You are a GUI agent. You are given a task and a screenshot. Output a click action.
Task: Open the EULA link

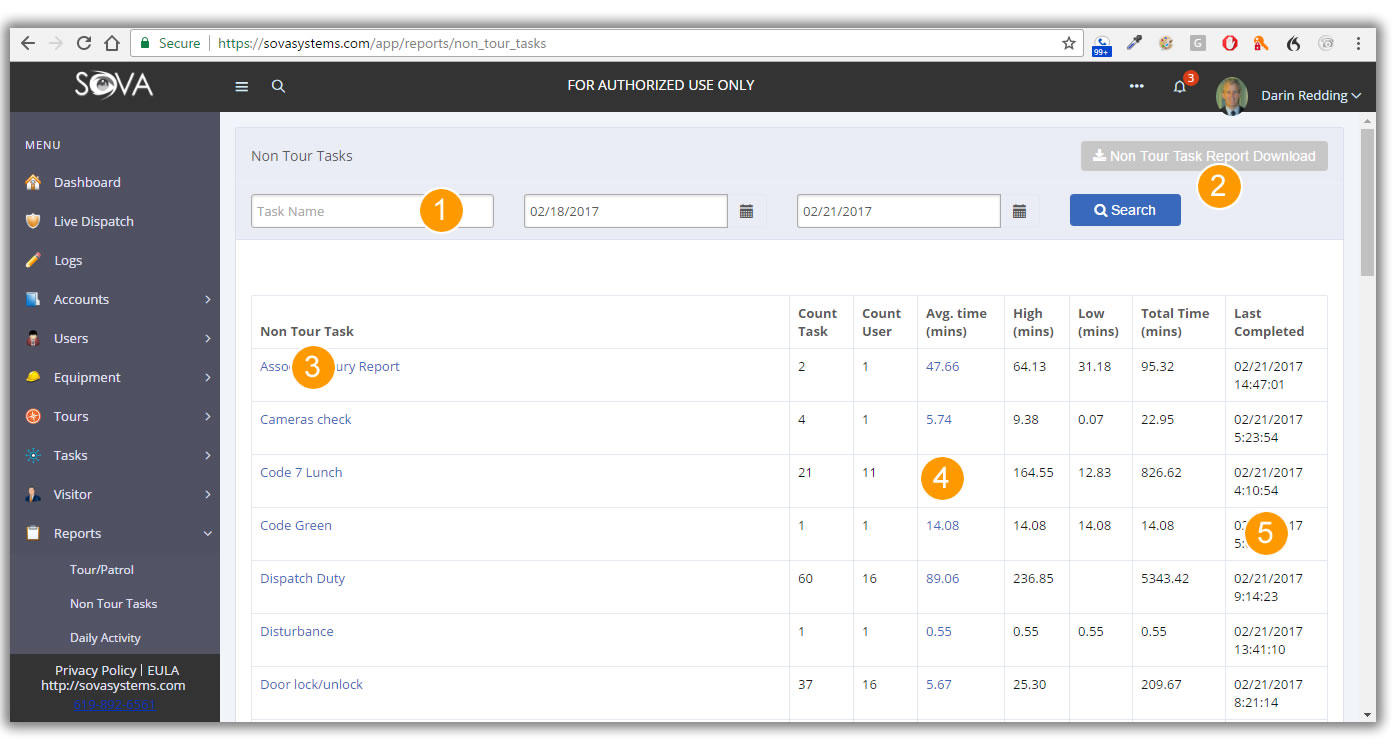(164, 670)
